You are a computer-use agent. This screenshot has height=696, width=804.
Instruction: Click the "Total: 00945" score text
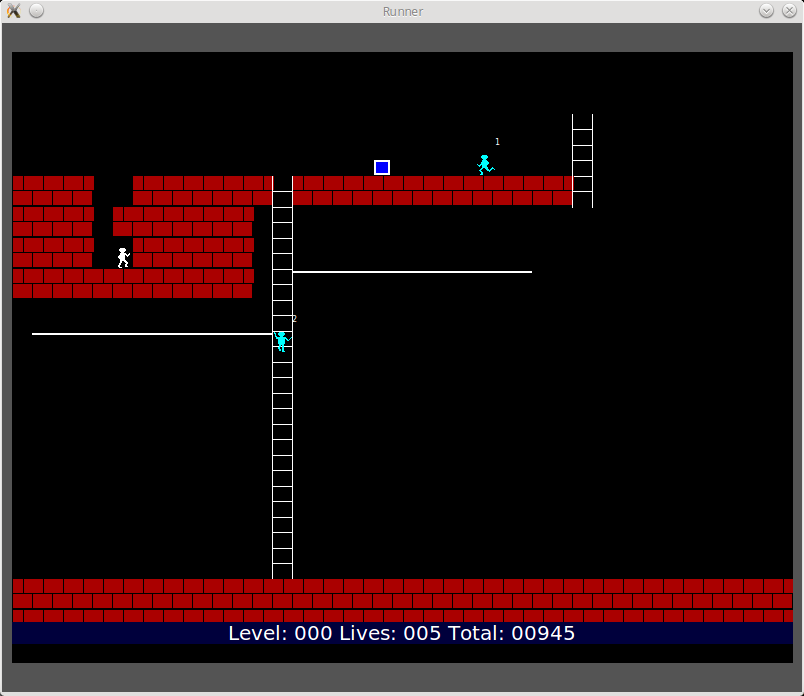[x=511, y=633]
